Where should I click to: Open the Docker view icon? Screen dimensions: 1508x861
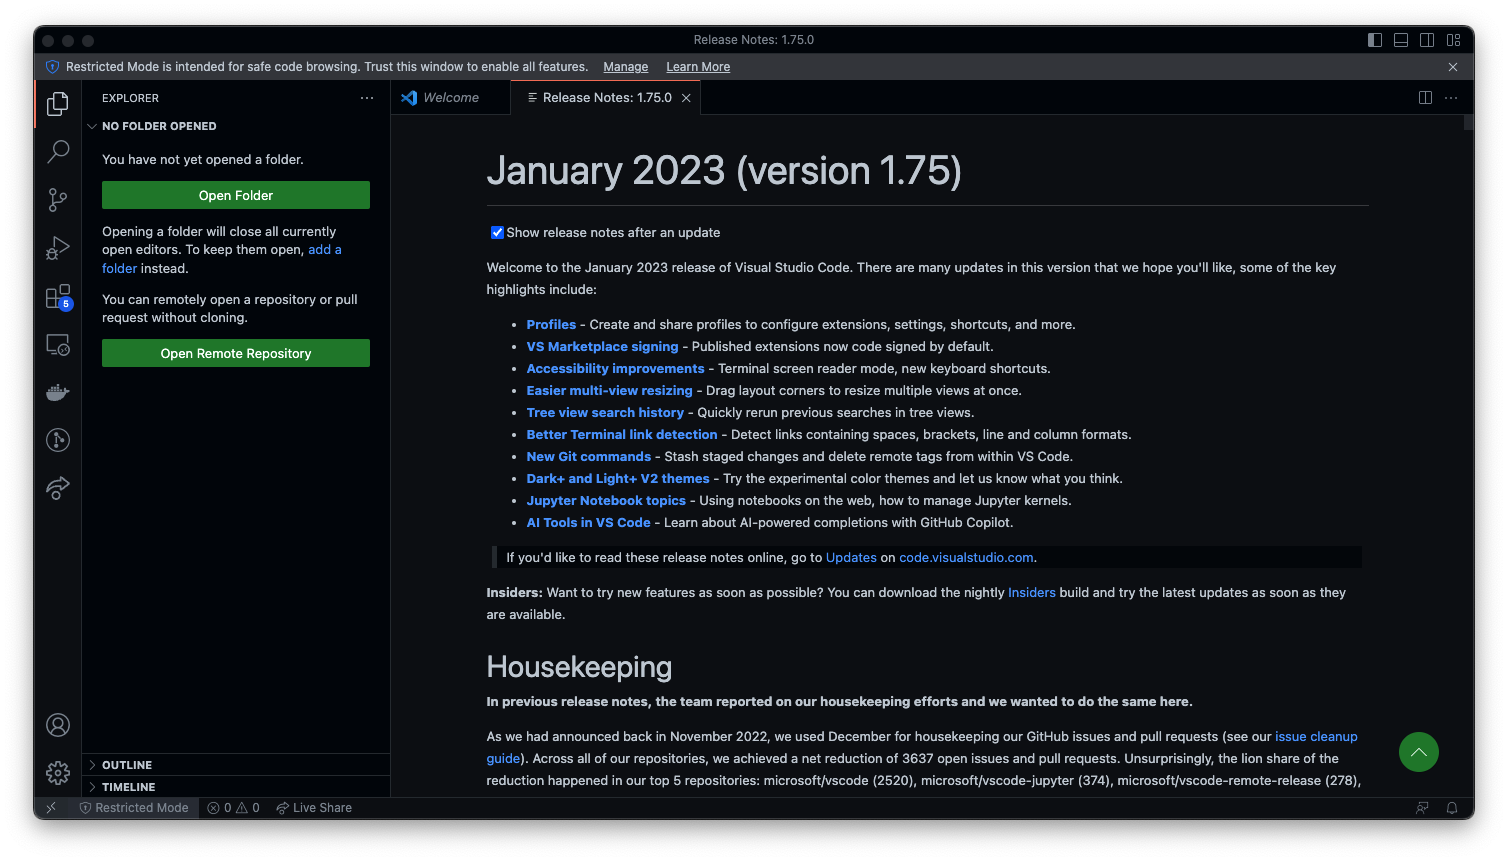tap(58, 392)
